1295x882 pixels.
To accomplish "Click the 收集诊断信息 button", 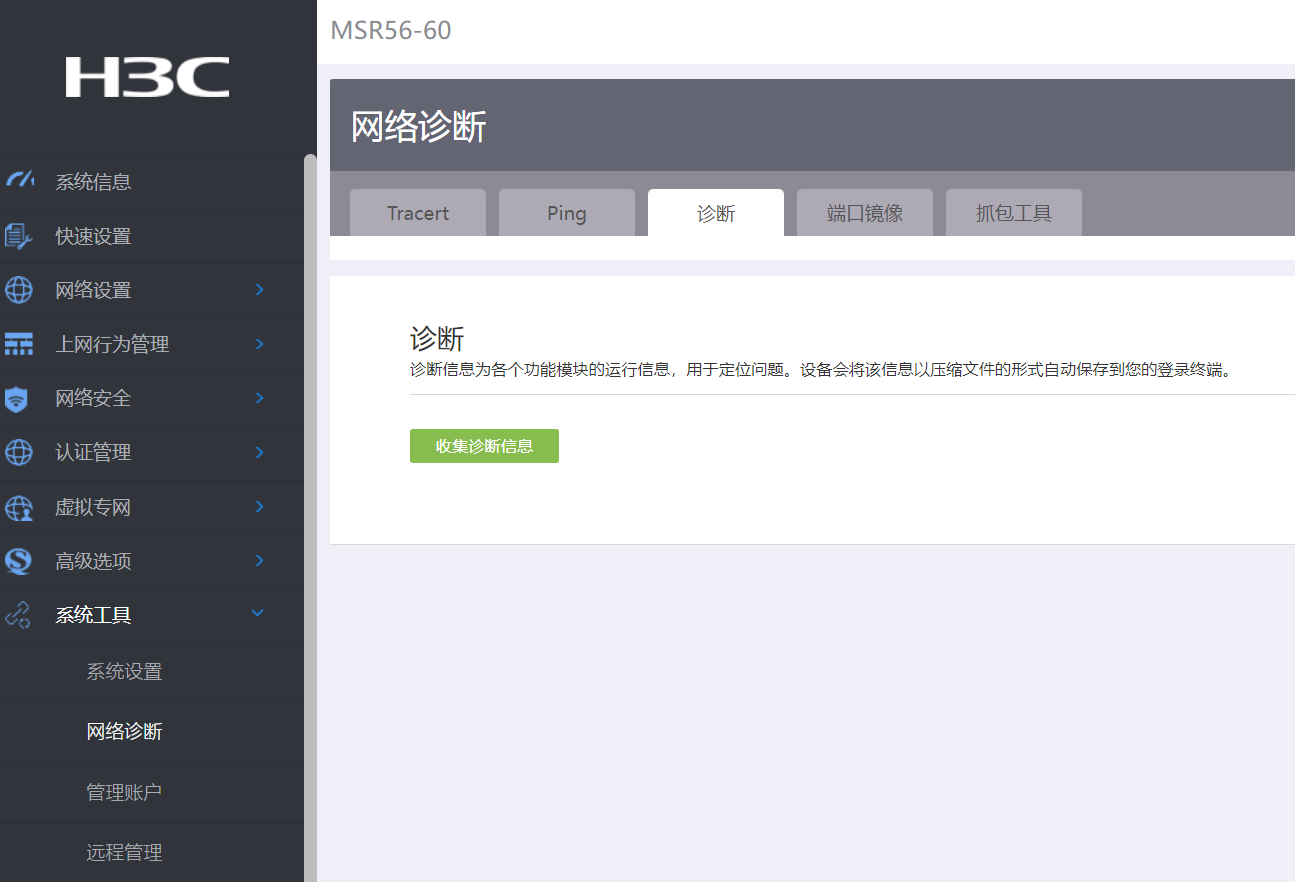I will (484, 446).
